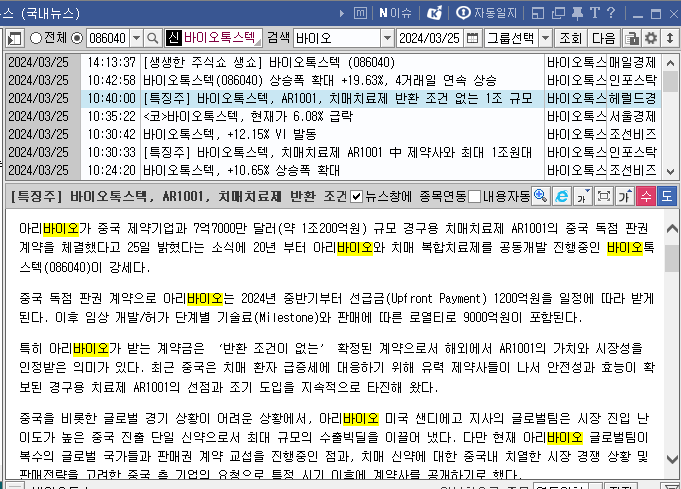Viewport: 681px width, 489px height.
Task: Expand the stock code 086040 dropdown
Action: [x=136, y=38]
